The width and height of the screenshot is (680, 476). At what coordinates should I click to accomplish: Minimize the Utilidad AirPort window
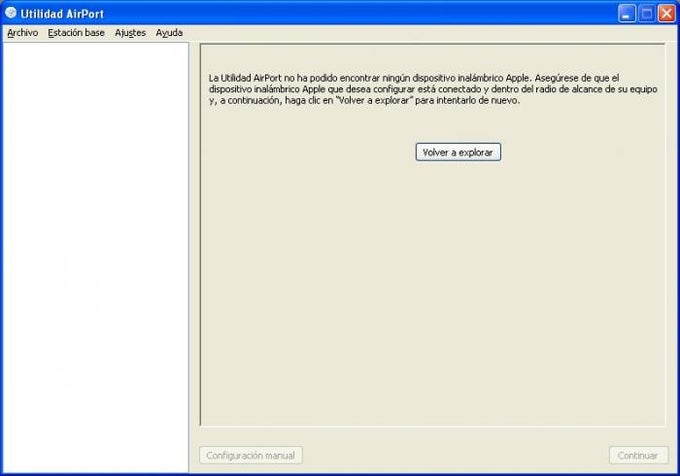coord(627,13)
